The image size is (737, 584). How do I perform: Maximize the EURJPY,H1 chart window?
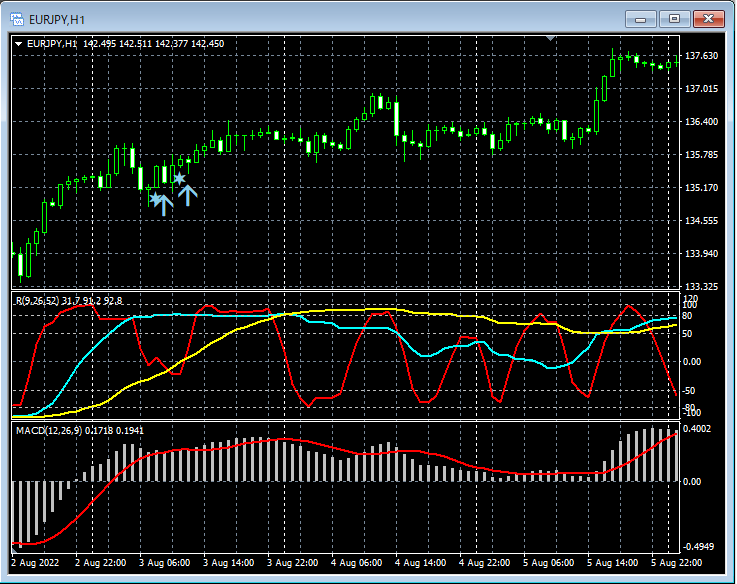[x=674, y=18]
